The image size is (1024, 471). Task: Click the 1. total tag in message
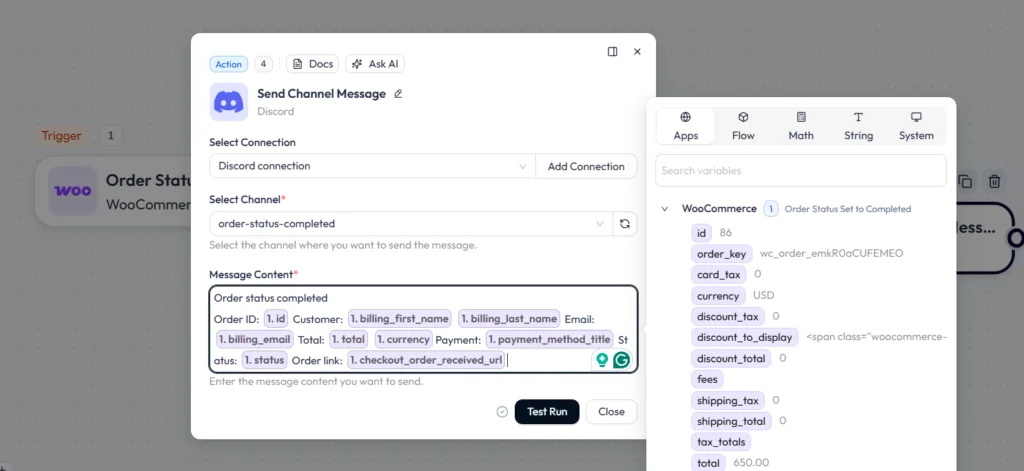tap(349, 340)
